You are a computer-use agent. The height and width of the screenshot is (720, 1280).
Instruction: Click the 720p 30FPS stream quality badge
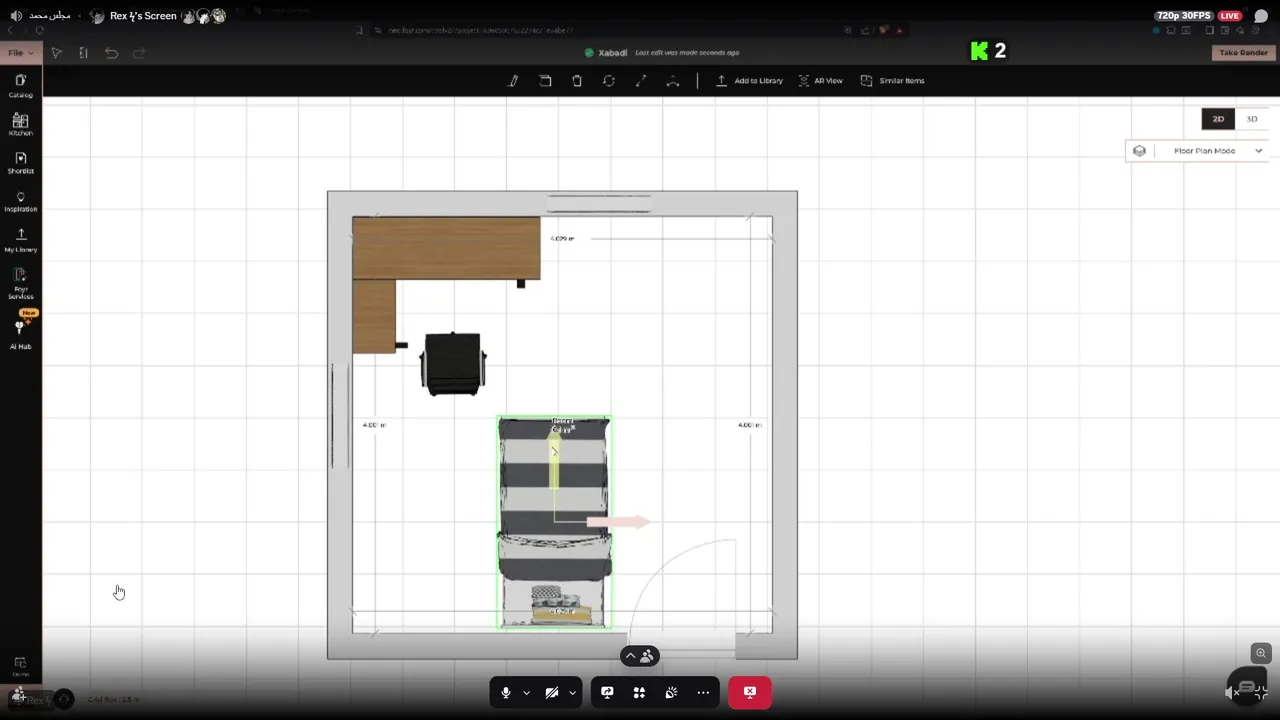point(1186,16)
